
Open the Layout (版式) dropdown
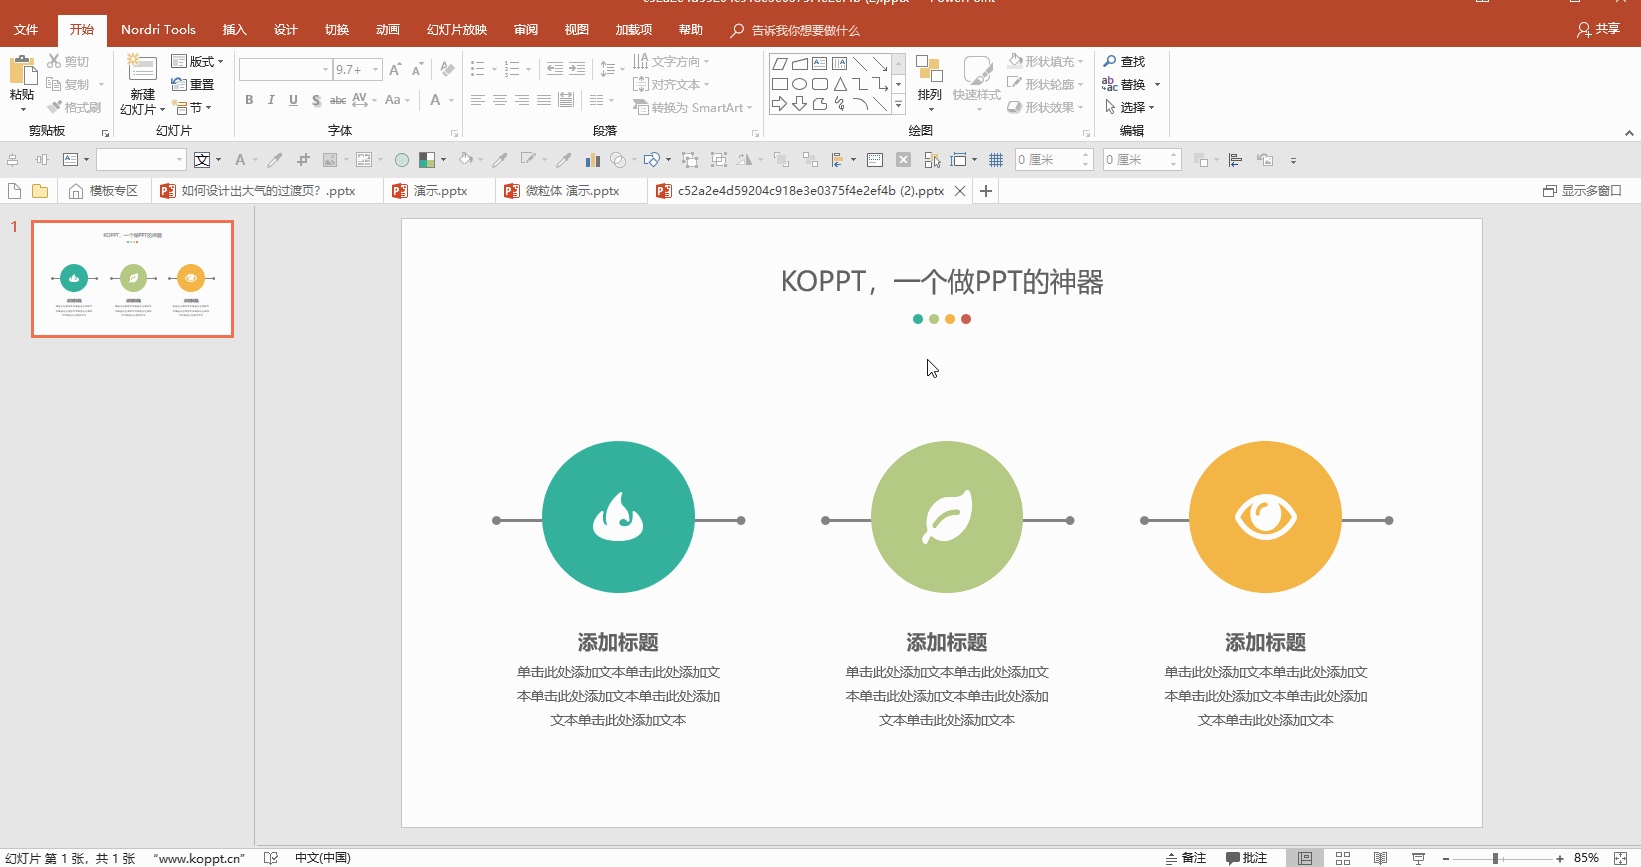pyautogui.click(x=197, y=61)
